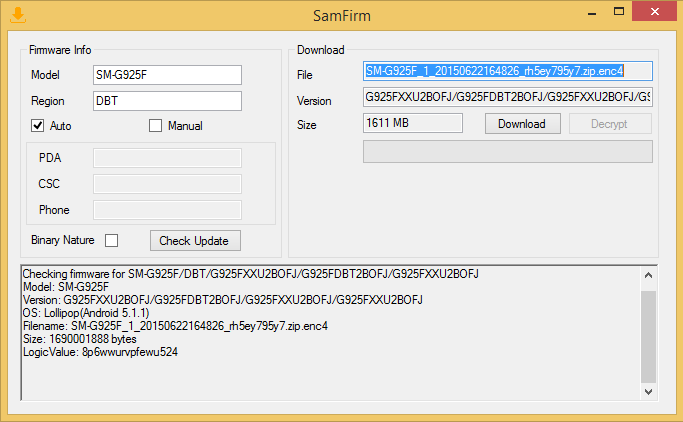Image resolution: width=683 pixels, height=422 pixels.
Task: Click the Check Update button
Action: [195, 240]
